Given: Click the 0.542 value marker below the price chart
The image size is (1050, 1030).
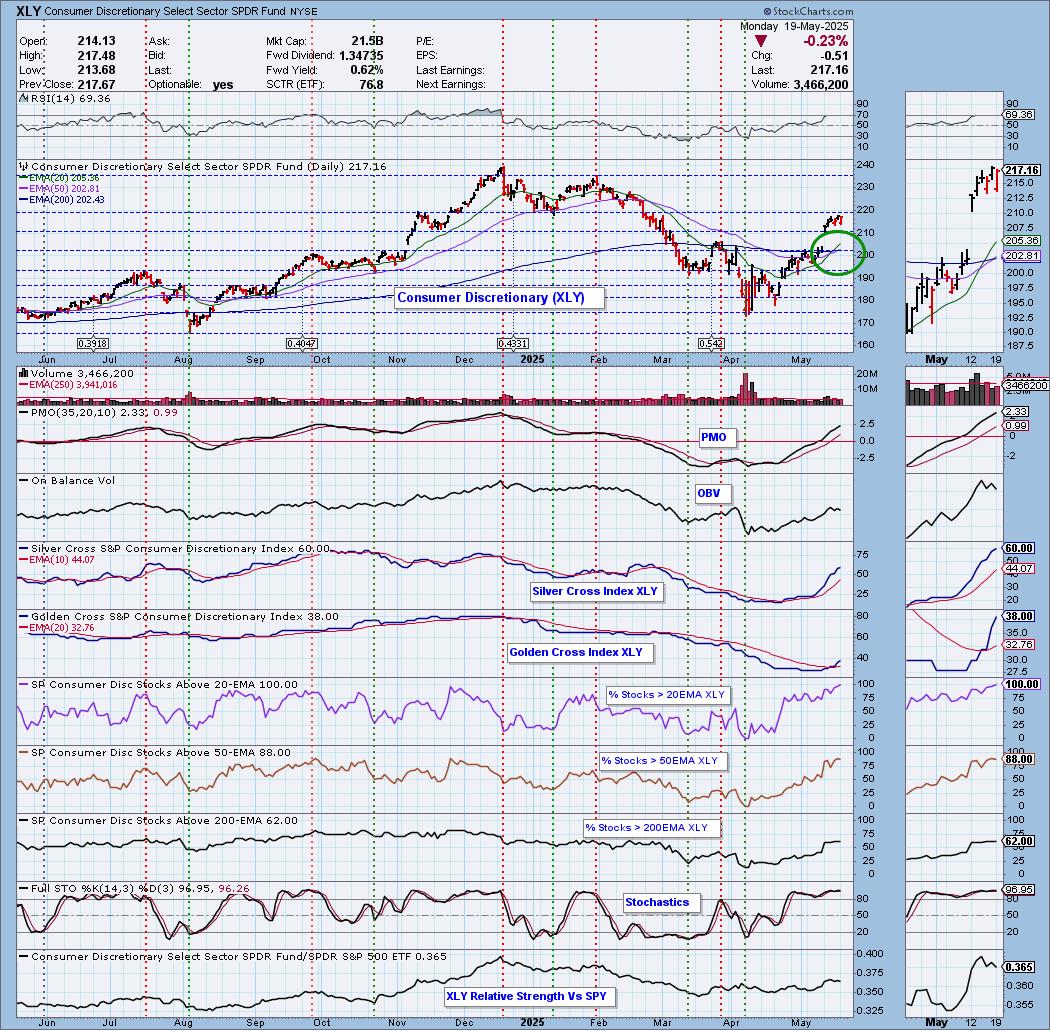Looking at the screenshot, I should click(x=710, y=343).
